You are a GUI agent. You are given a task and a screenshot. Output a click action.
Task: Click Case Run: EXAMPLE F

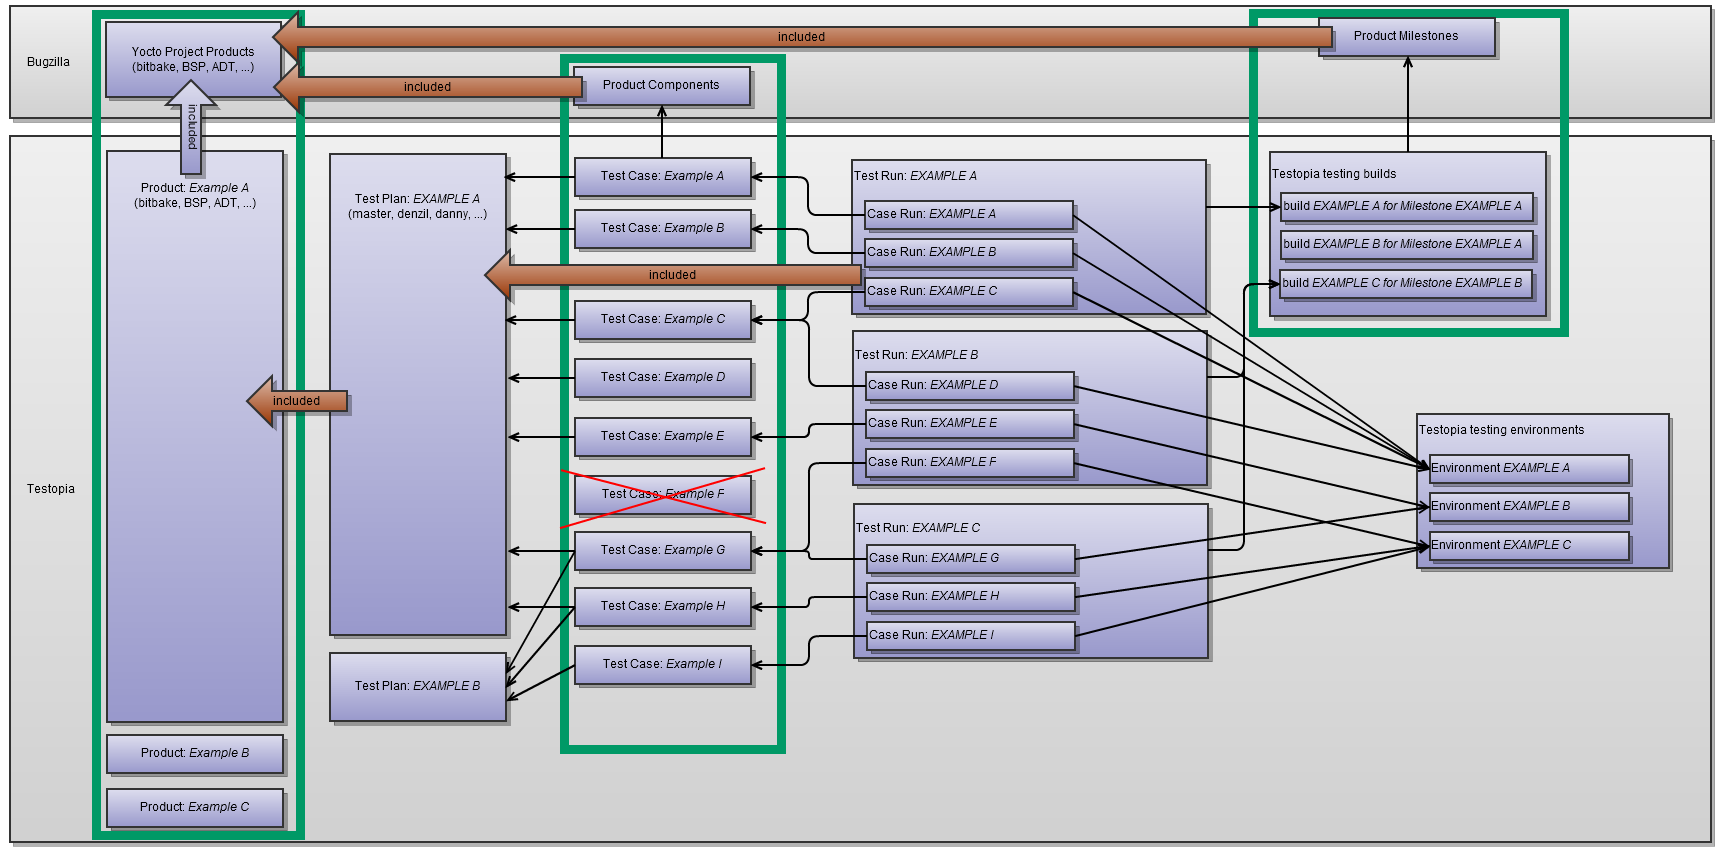[969, 463]
